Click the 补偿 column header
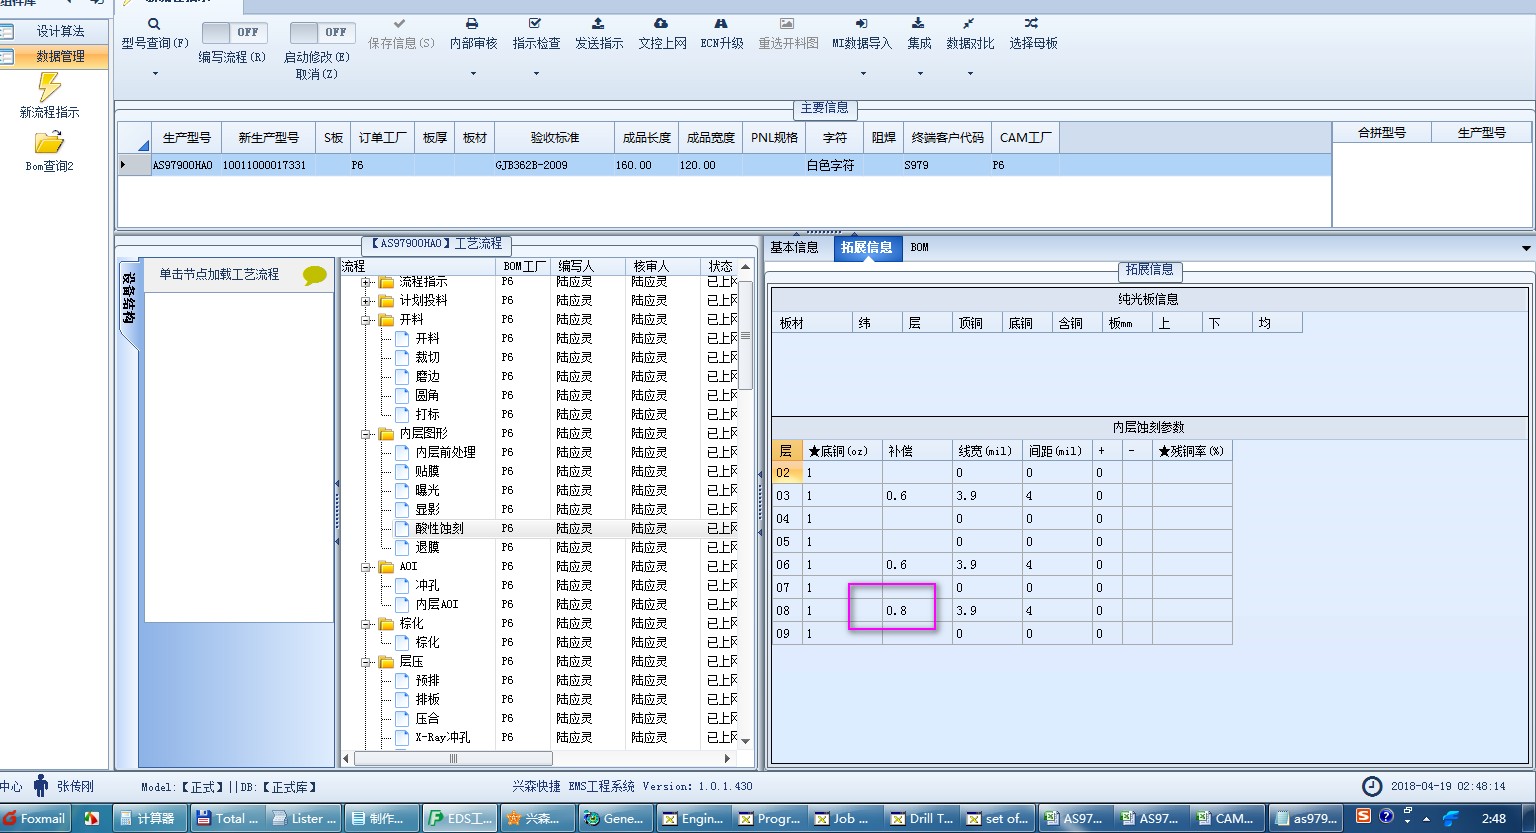This screenshot has height=833, width=1536. pyautogui.click(x=917, y=451)
